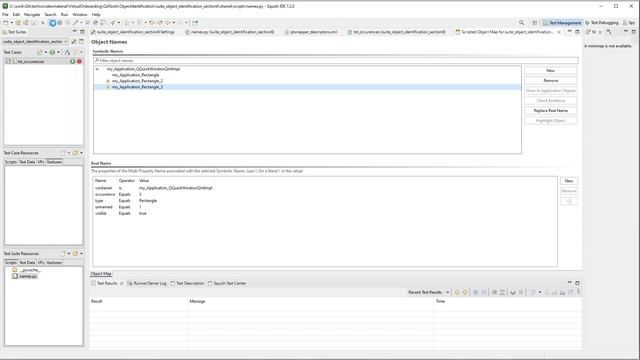Click New button beside Symbolic Names list
This screenshot has width=640, height=360.
551,71
